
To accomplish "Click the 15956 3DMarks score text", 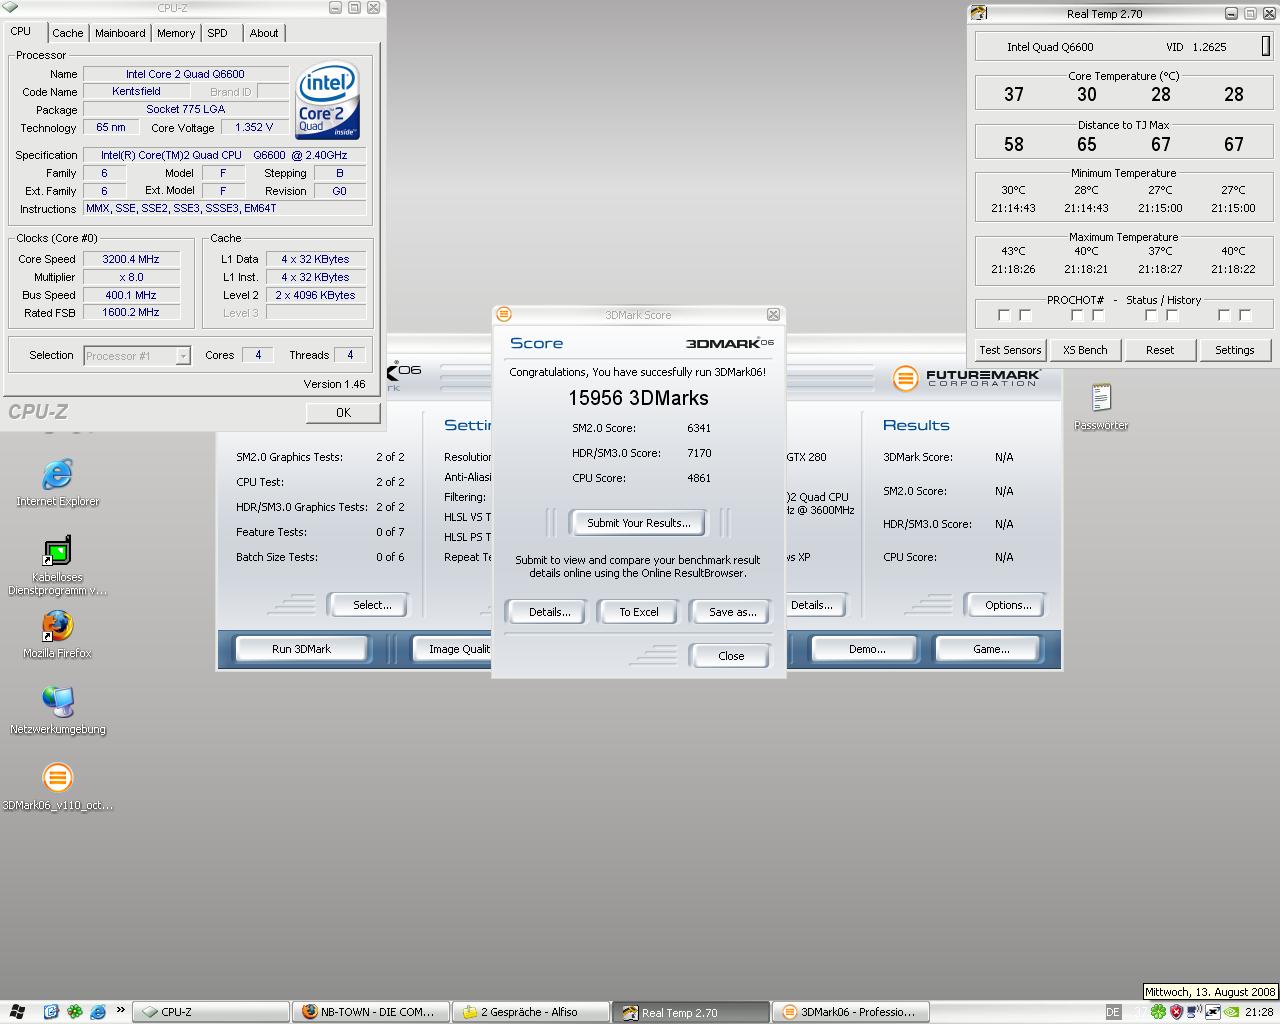I will [x=638, y=398].
